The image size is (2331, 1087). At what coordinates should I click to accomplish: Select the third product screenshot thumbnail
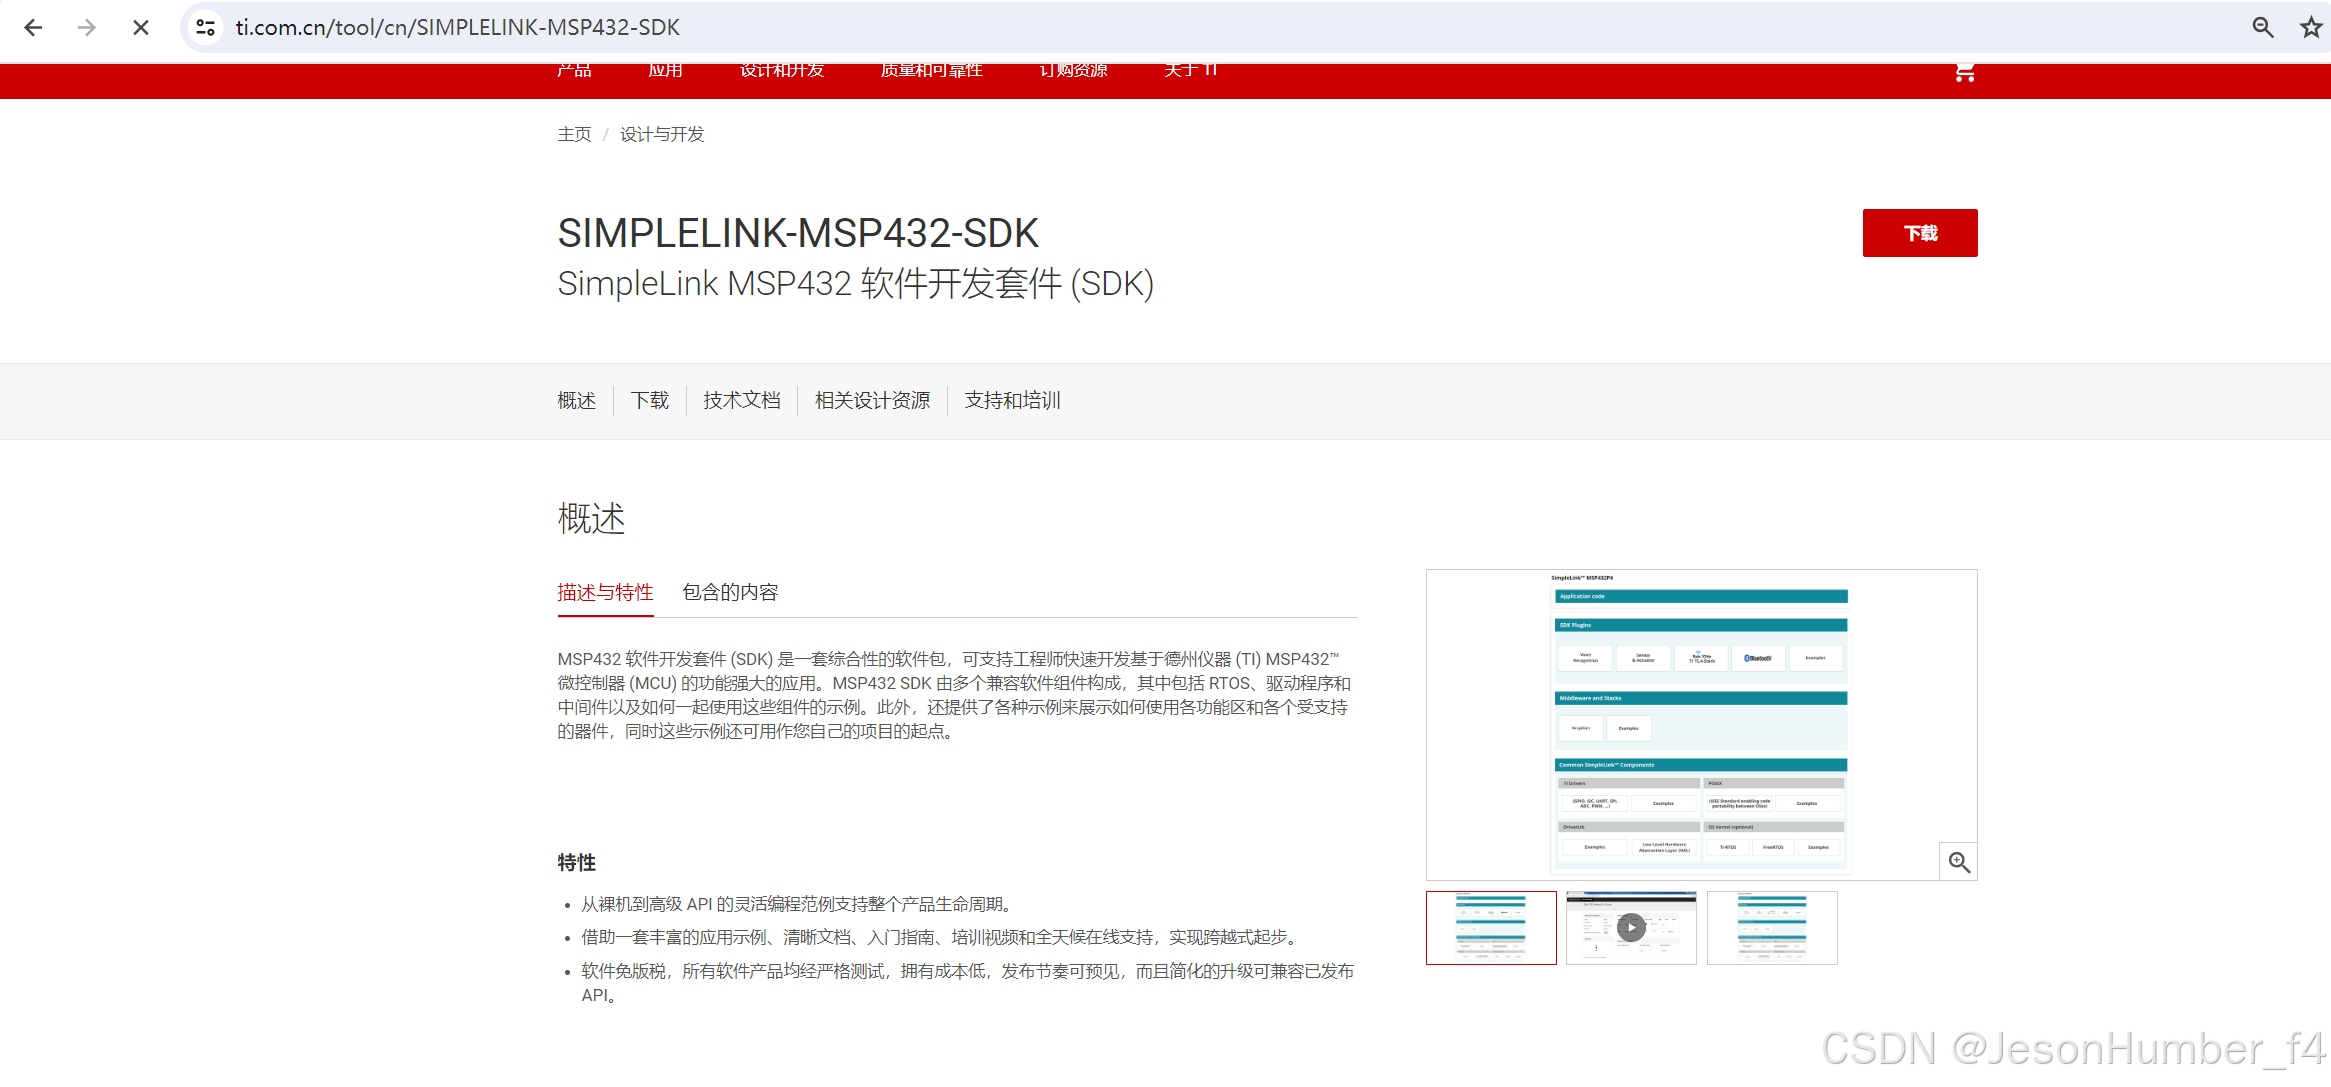coord(1772,927)
